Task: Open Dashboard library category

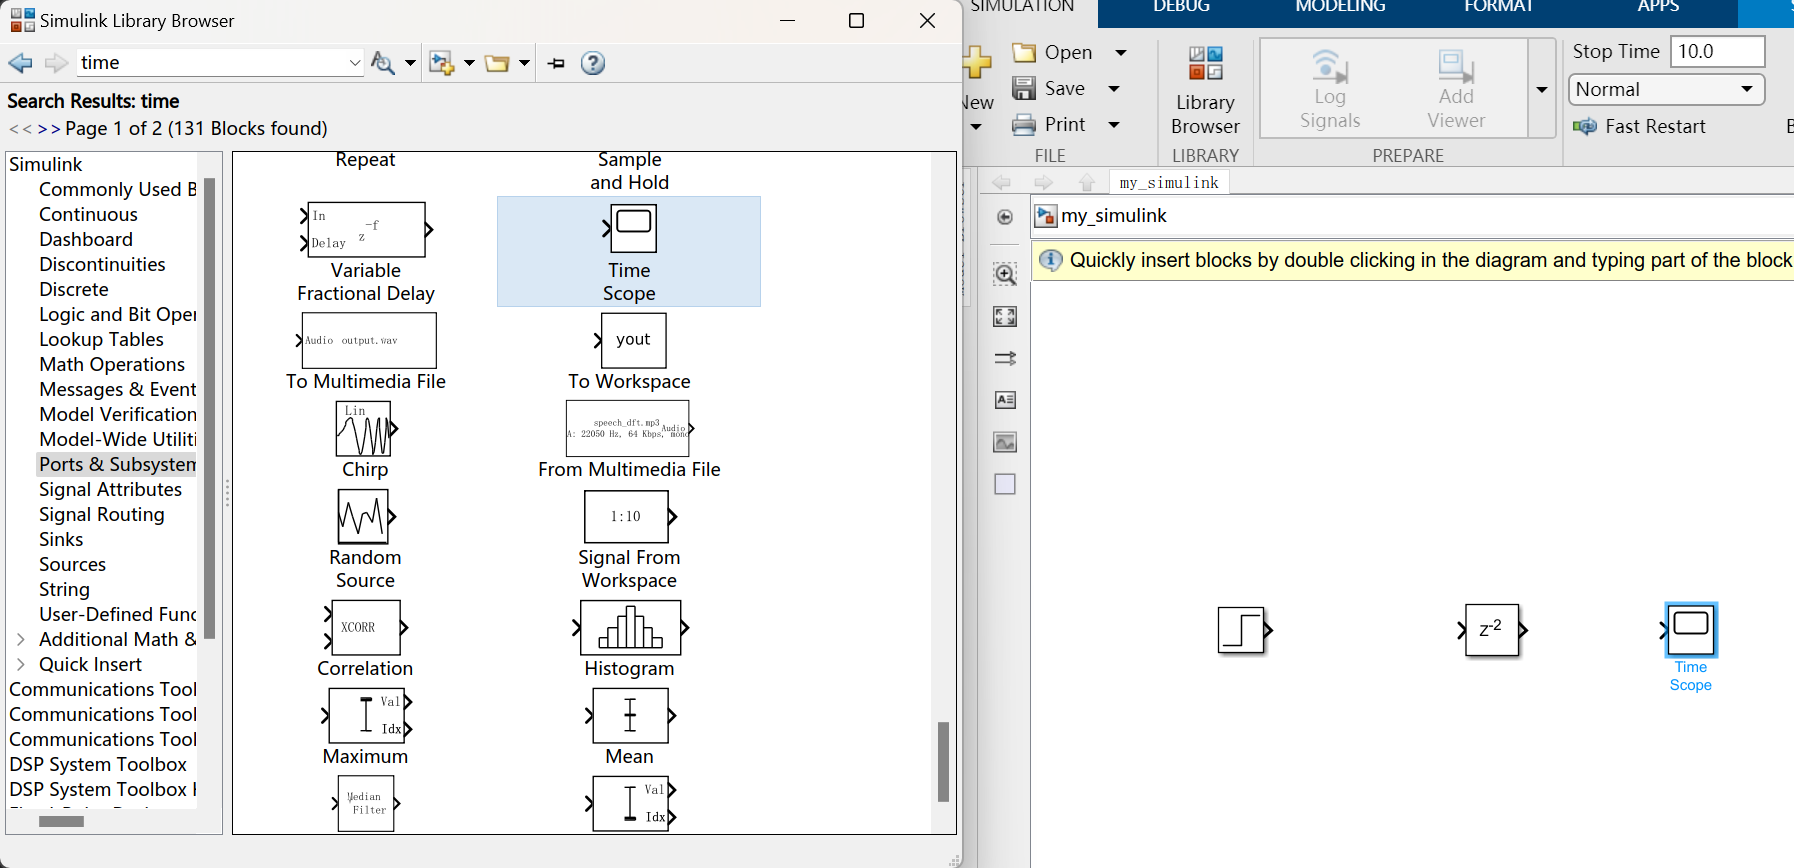Action: 86,239
